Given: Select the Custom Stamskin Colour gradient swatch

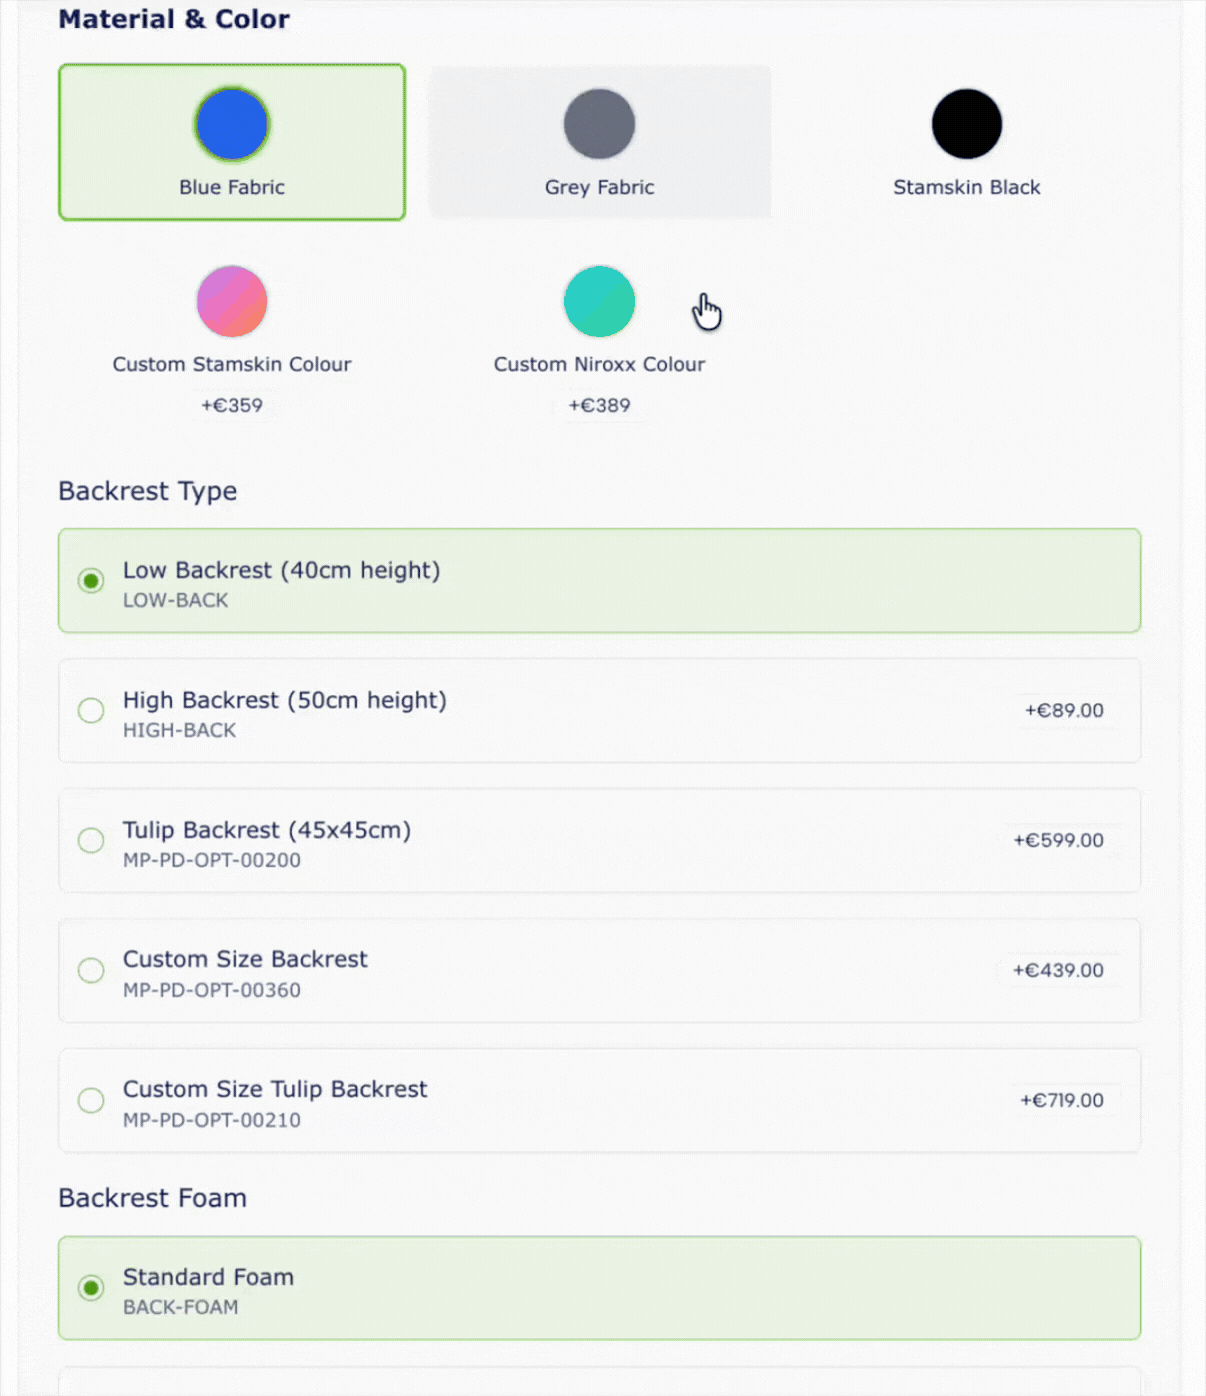Looking at the screenshot, I should pyautogui.click(x=232, y=301).
